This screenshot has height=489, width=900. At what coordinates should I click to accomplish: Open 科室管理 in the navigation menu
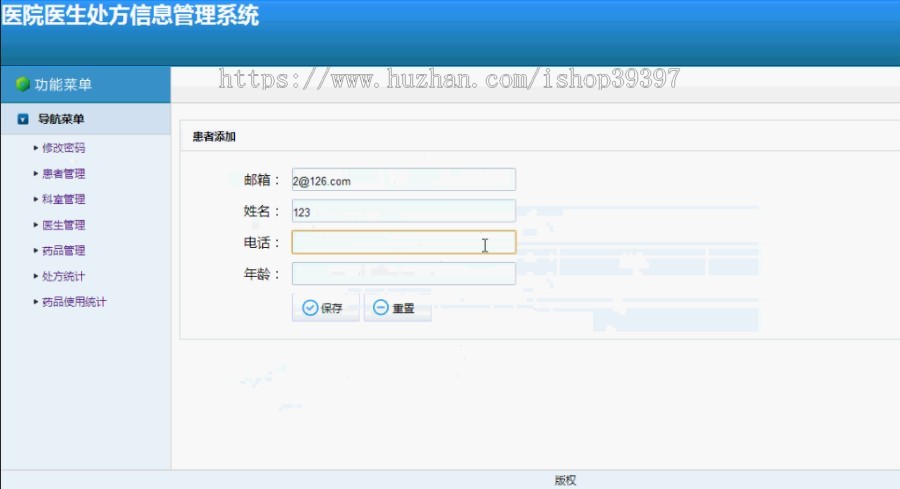click(x=64, y=199)
